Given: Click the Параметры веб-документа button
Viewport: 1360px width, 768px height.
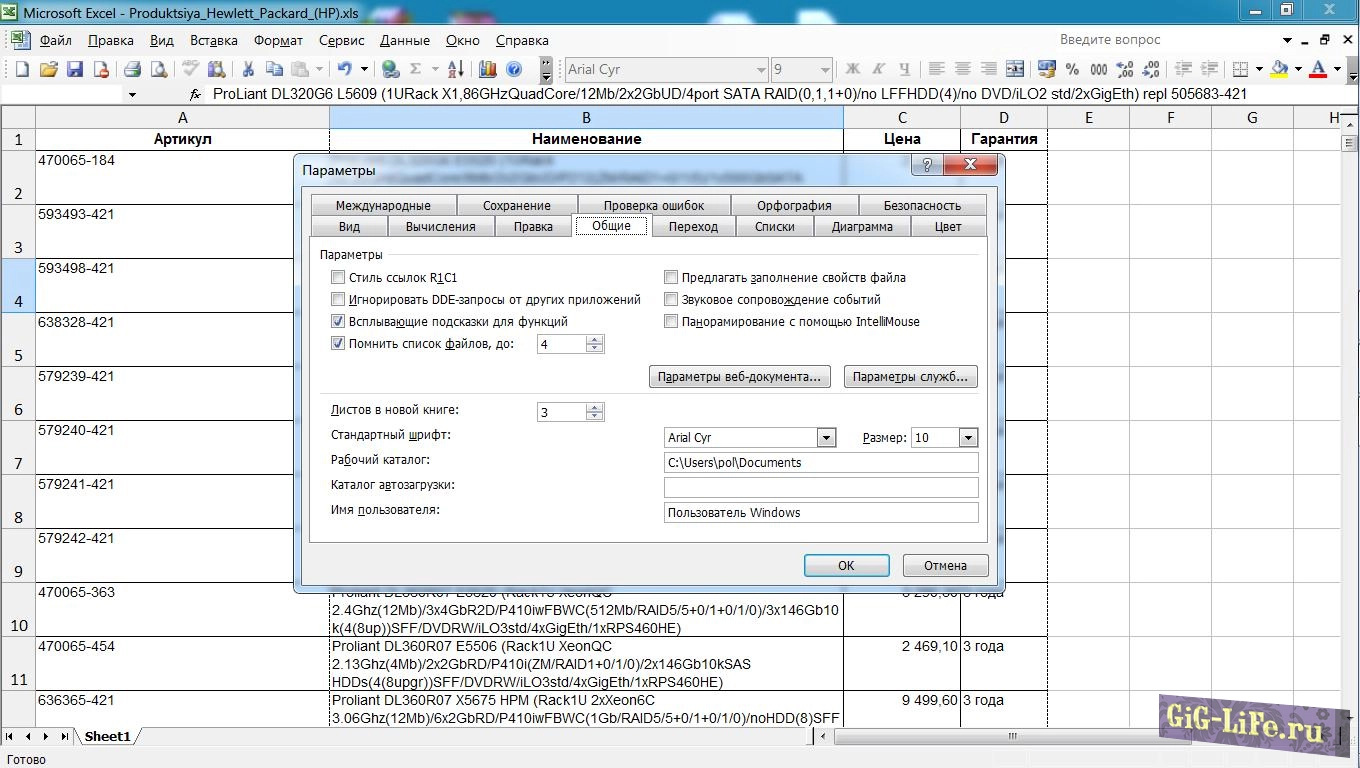Looking at the screenshot, I should [x=740, y=377].
